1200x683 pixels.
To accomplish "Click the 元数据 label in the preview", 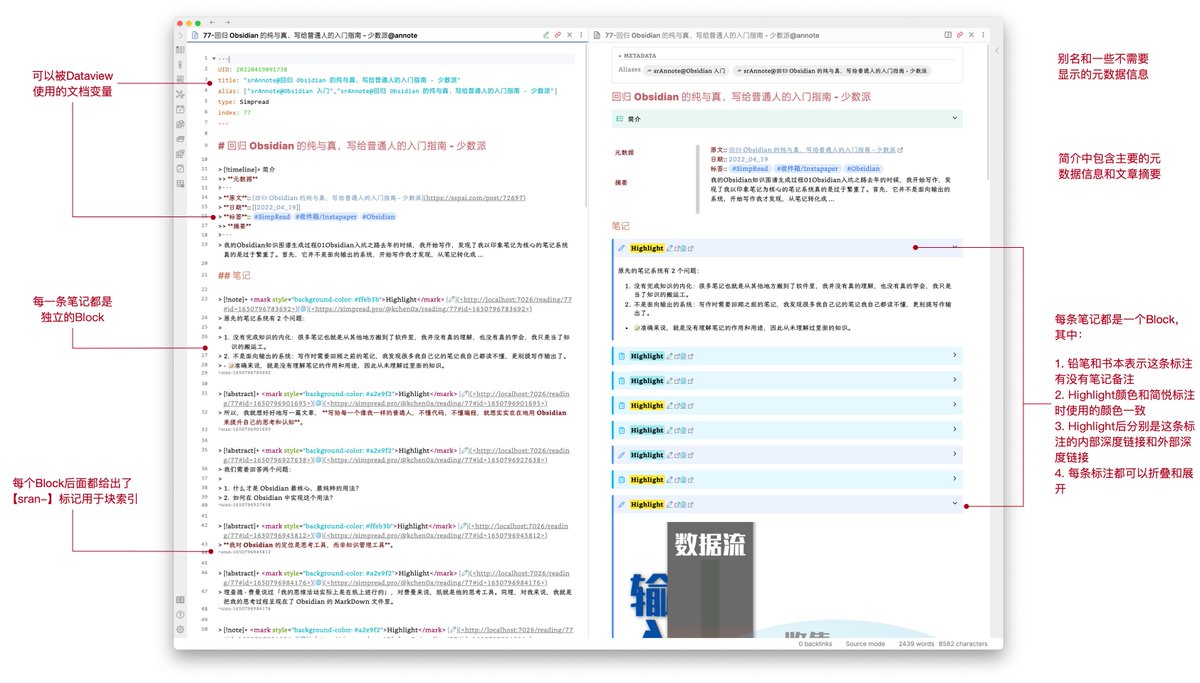I will (624, 152).
